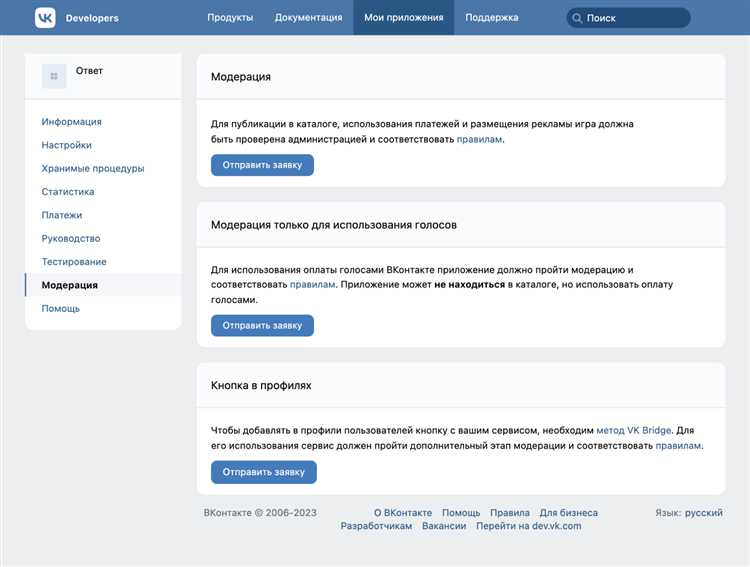Click ВКонтакте © 2006-2023 copyright text
The width and height of the screenshot is (750, 567).
[x=260, y=512]
